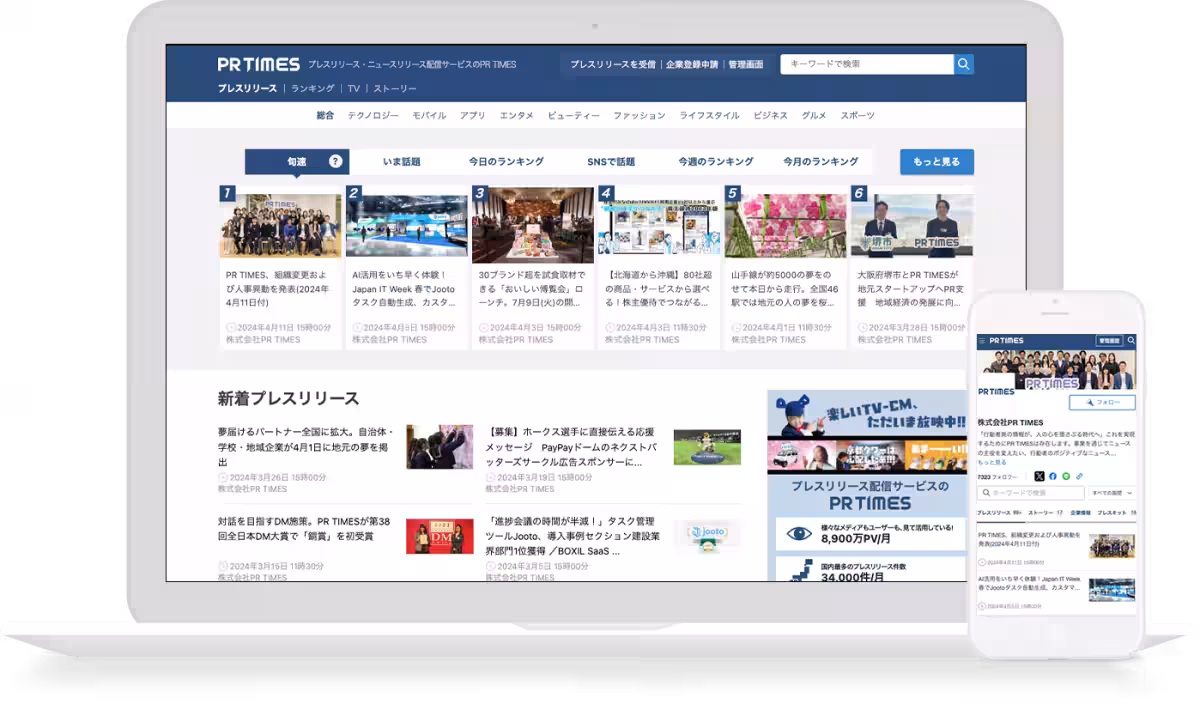Open the テクノロジー category menu item
This screenshot has width=1200, height=704.
[x=373, y=115]
